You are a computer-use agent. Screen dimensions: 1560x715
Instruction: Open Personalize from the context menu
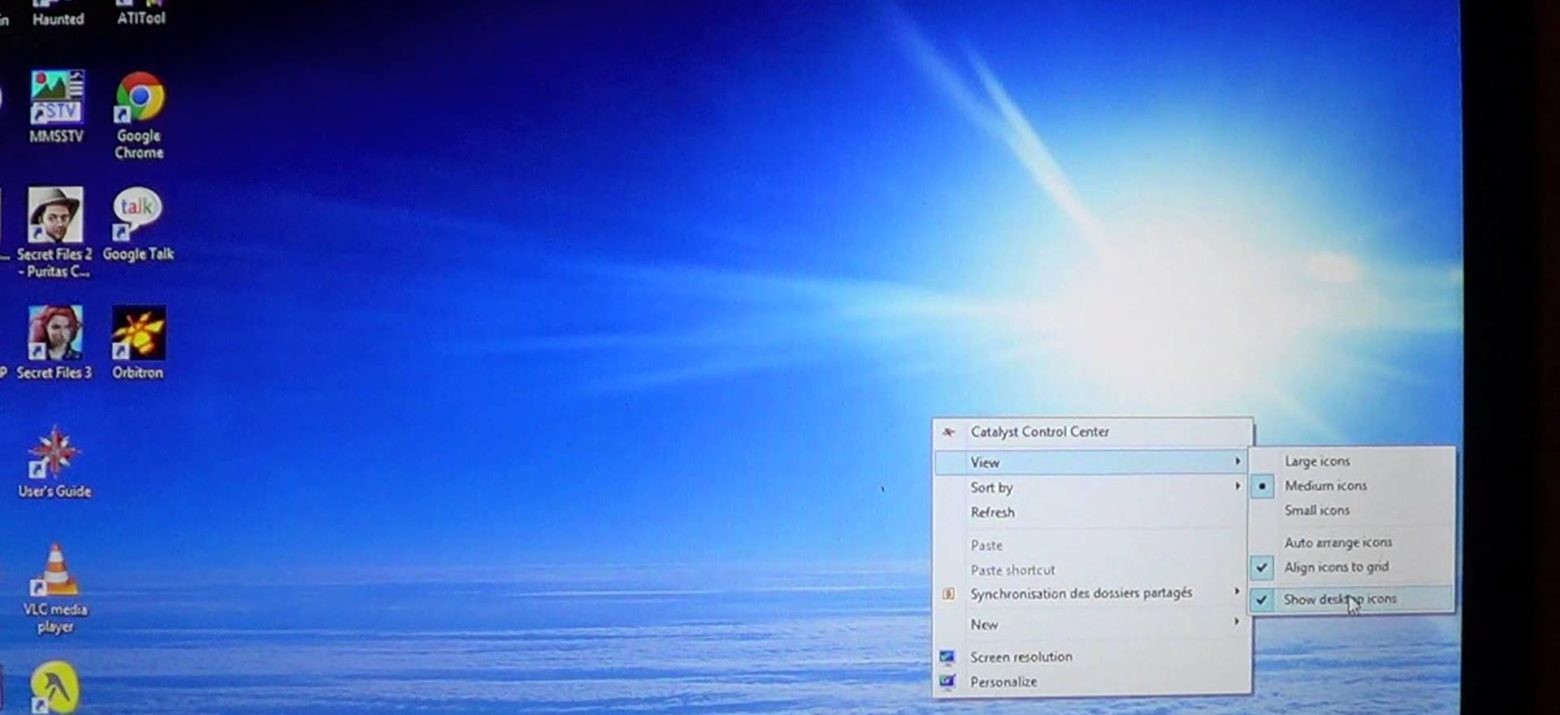coord(1003,681)
